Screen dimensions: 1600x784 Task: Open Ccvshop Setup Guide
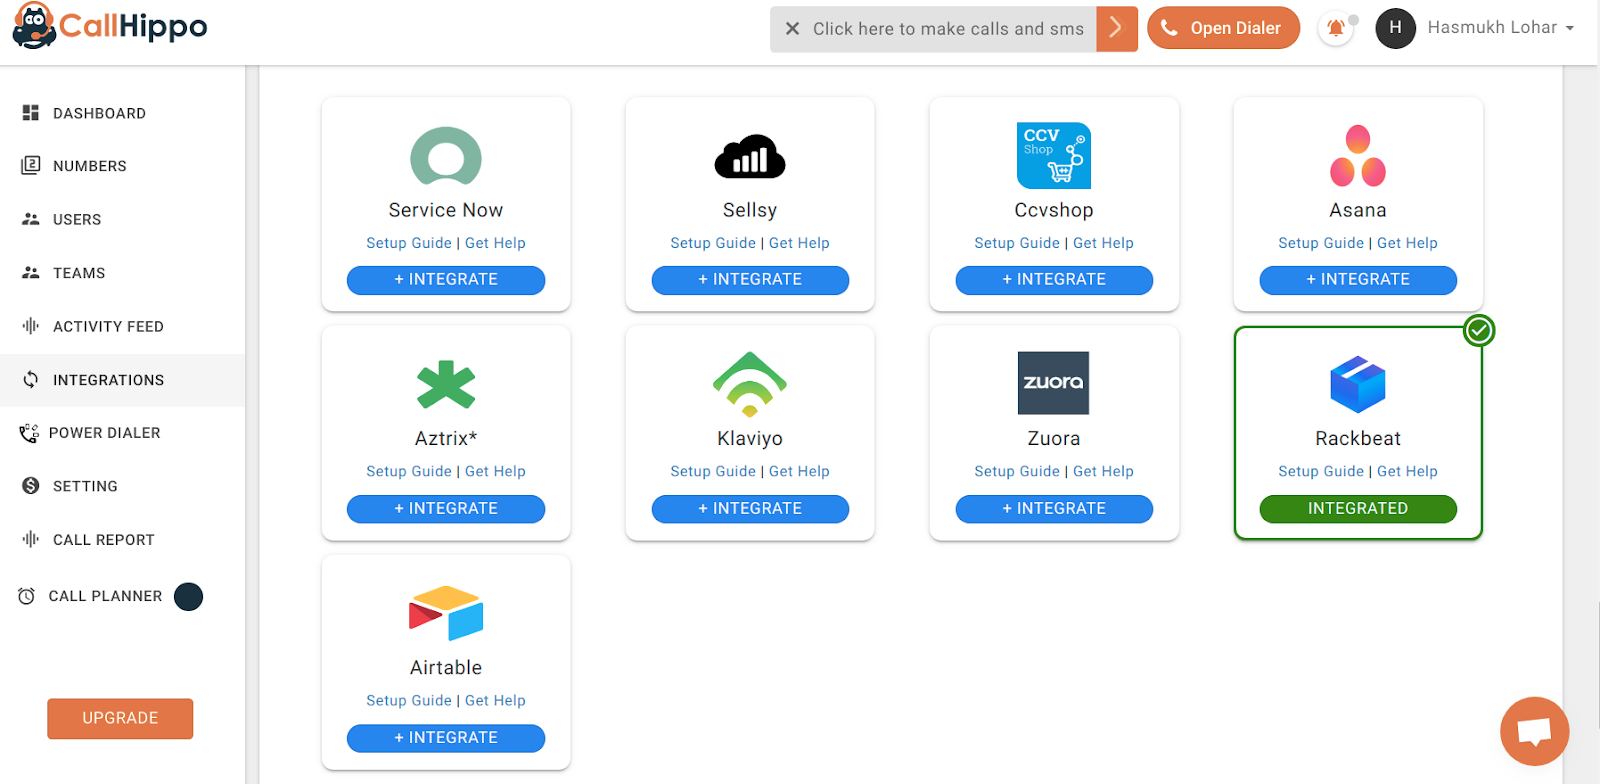point(1017,243)
